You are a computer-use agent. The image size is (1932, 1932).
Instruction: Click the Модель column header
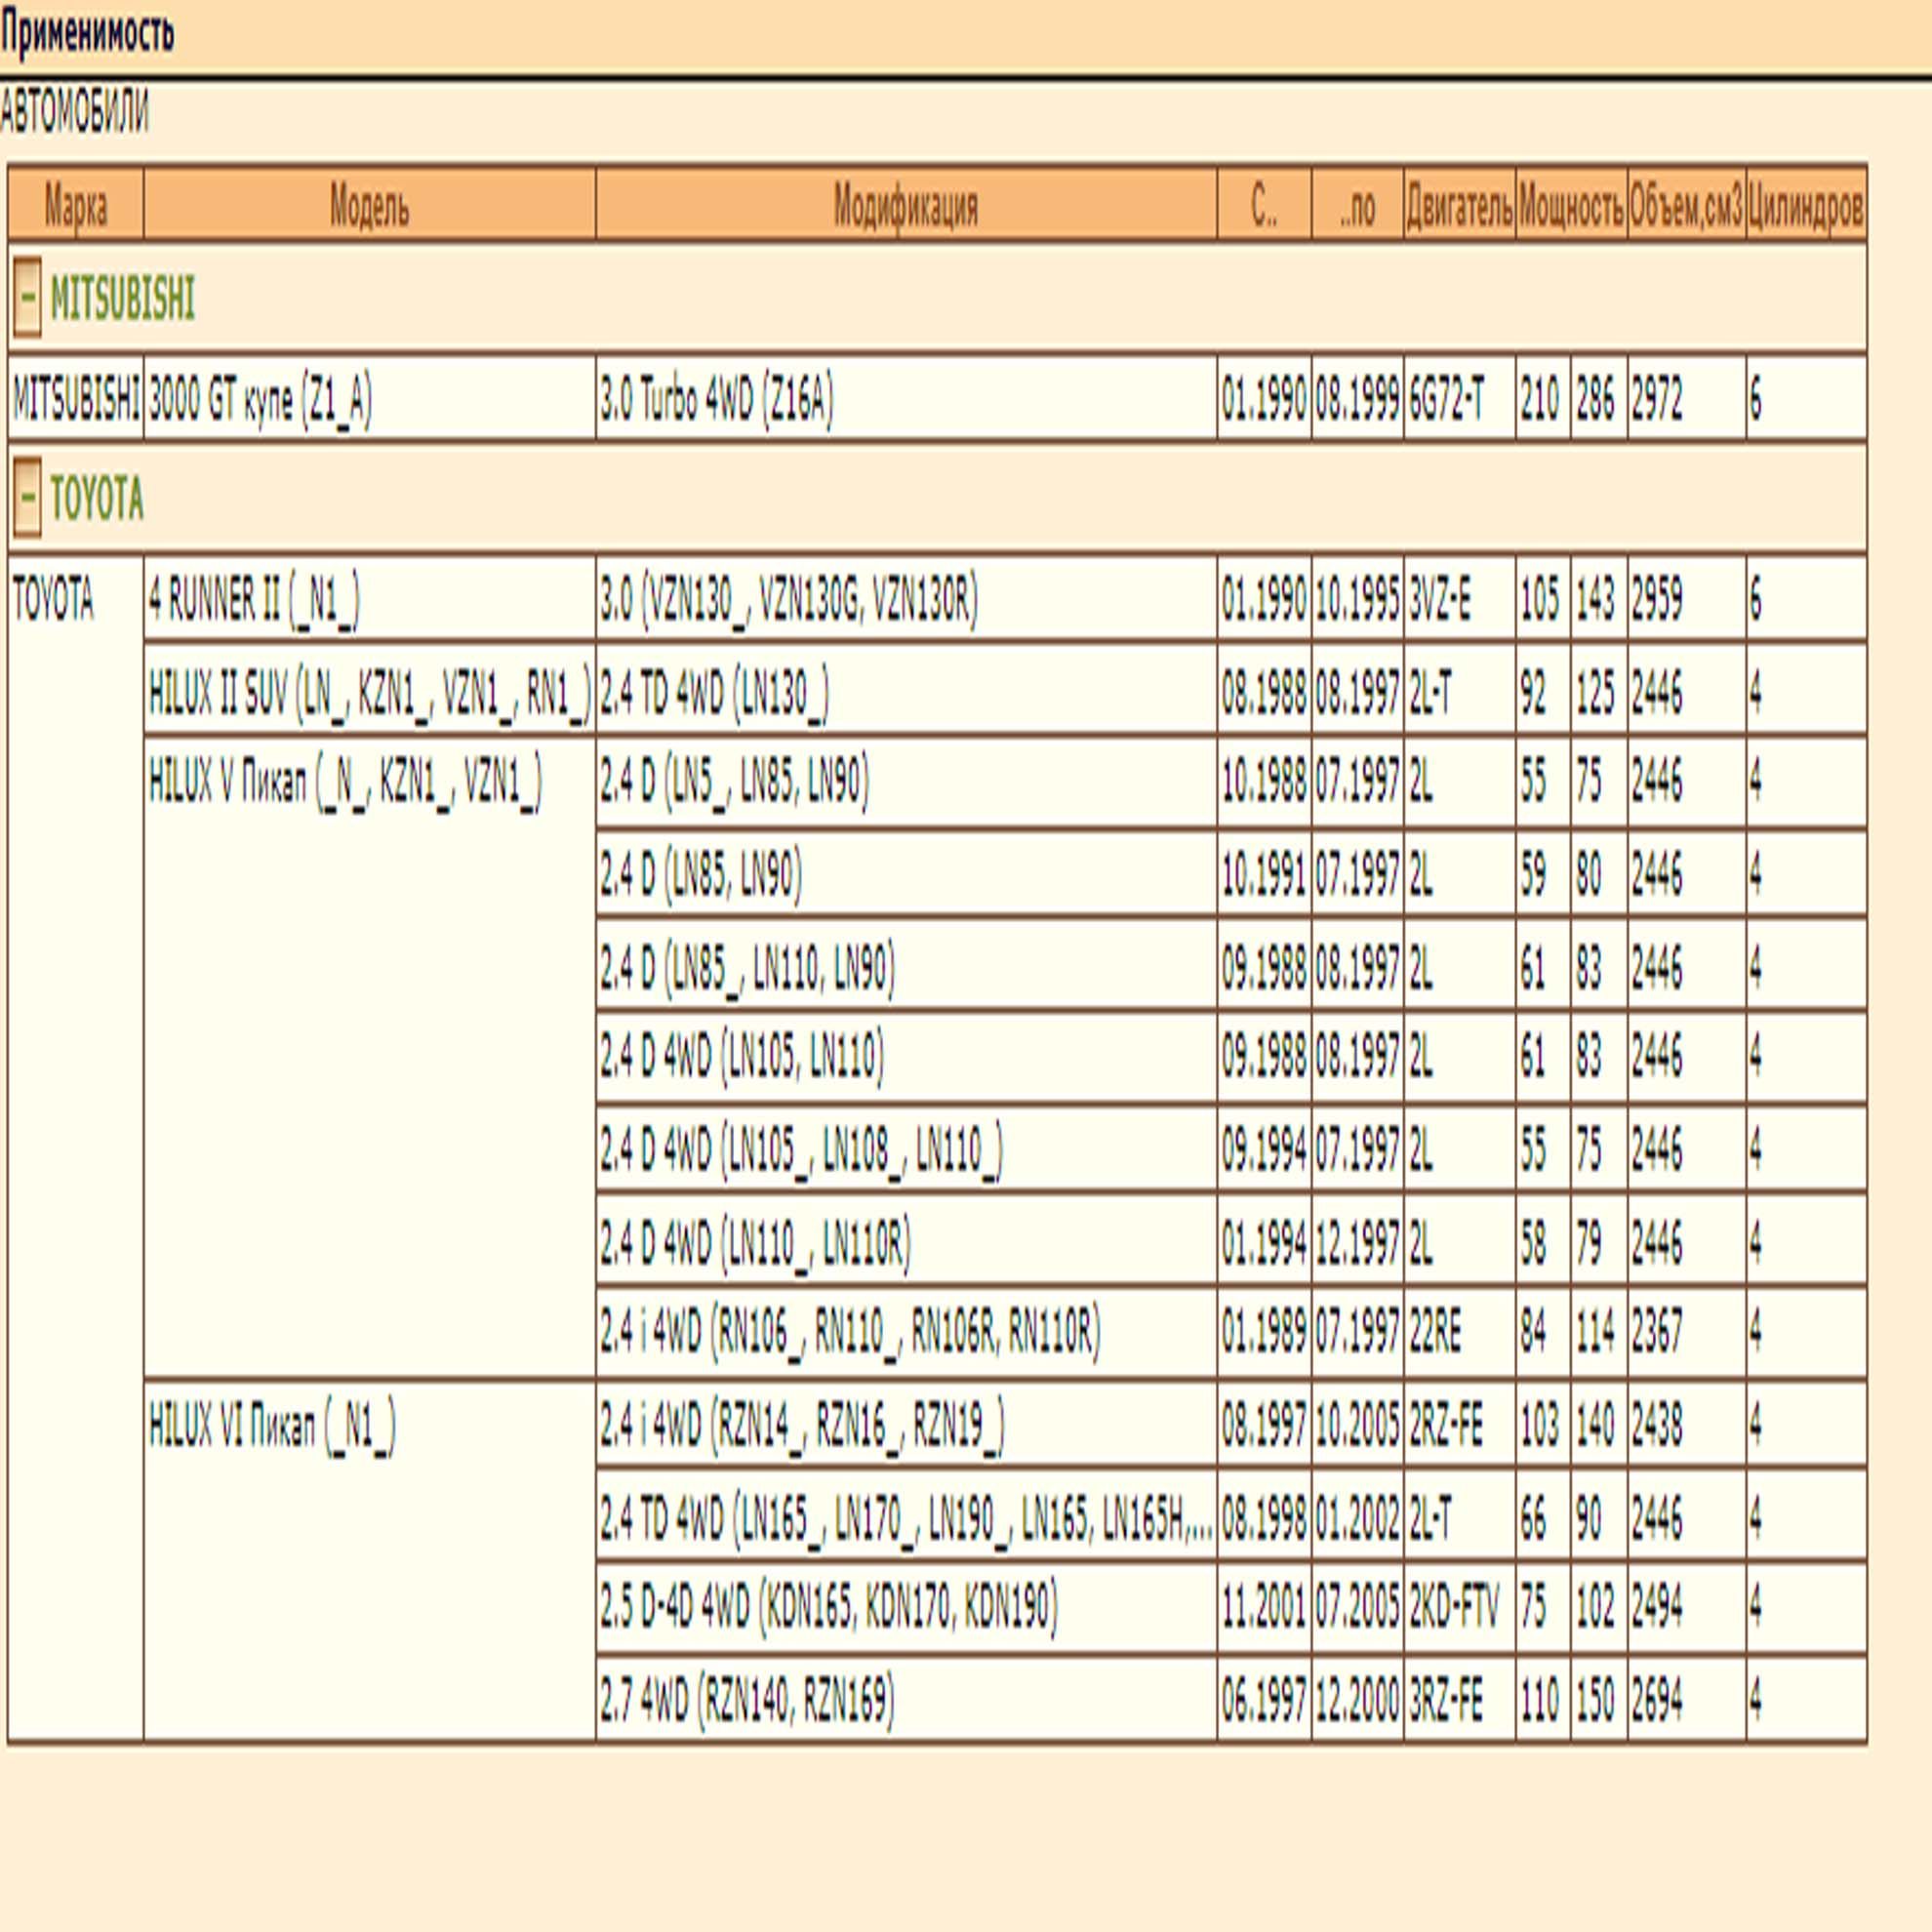(370, 205)
